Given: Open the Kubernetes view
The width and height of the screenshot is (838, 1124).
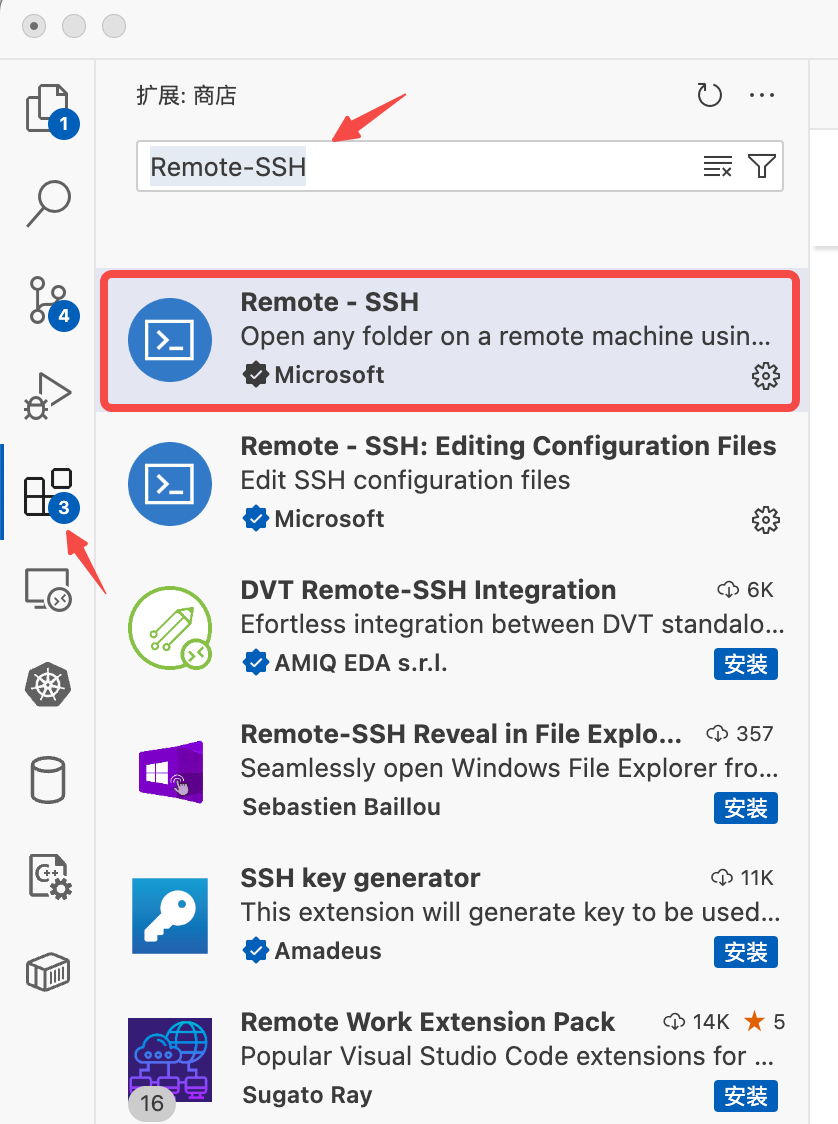Looking at the screenshot, I should (x=47, y=684).
